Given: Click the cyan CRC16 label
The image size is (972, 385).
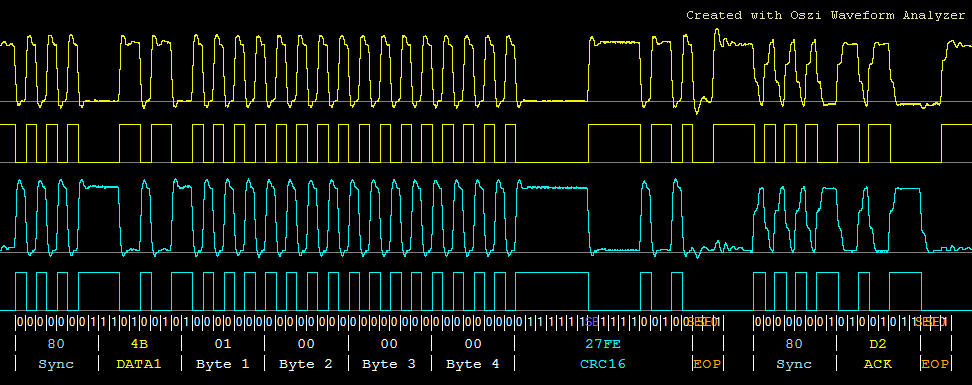Looking at the screenshot, I should click(x=603, y=364).
